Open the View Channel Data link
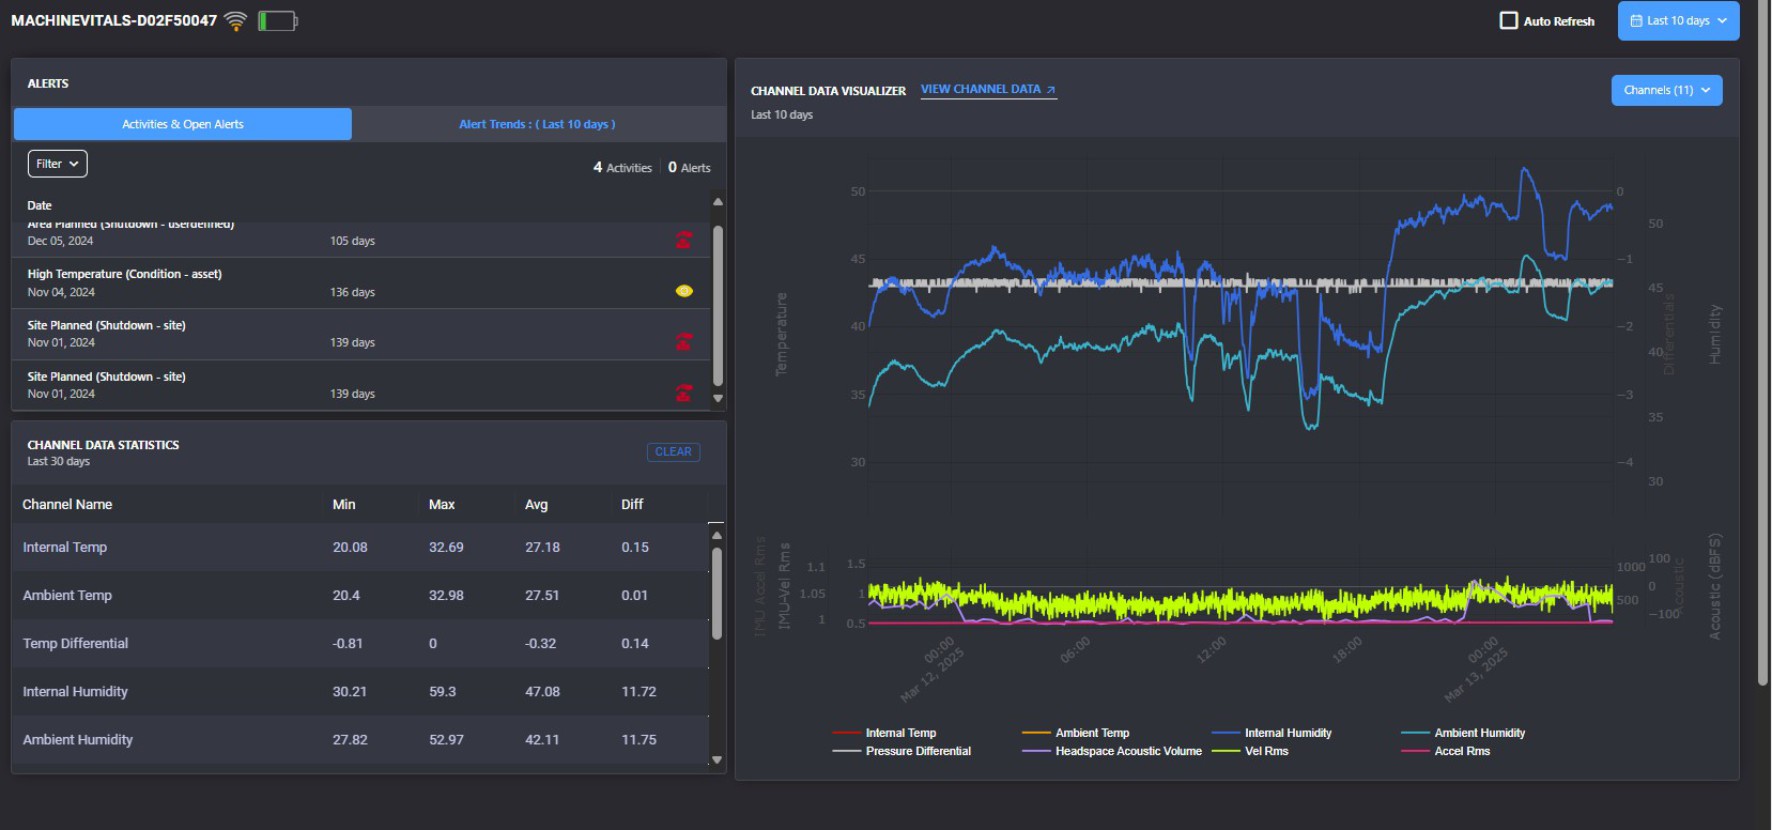This screenshot has height=830, width=1772. pos(980,90)
